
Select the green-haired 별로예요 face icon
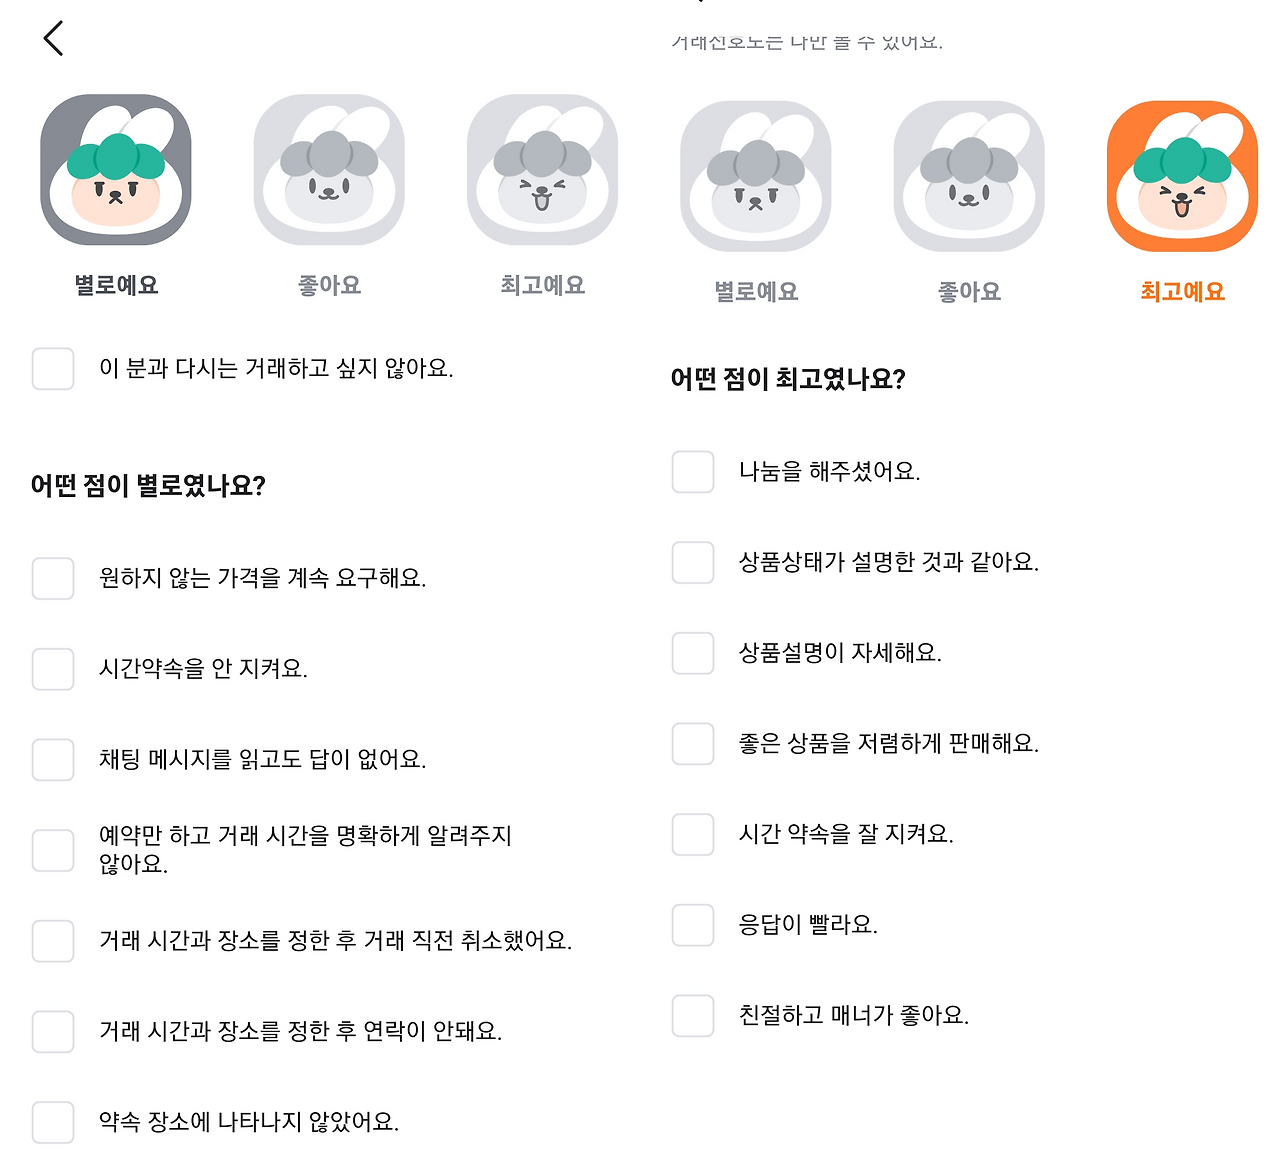pos(116,170)
